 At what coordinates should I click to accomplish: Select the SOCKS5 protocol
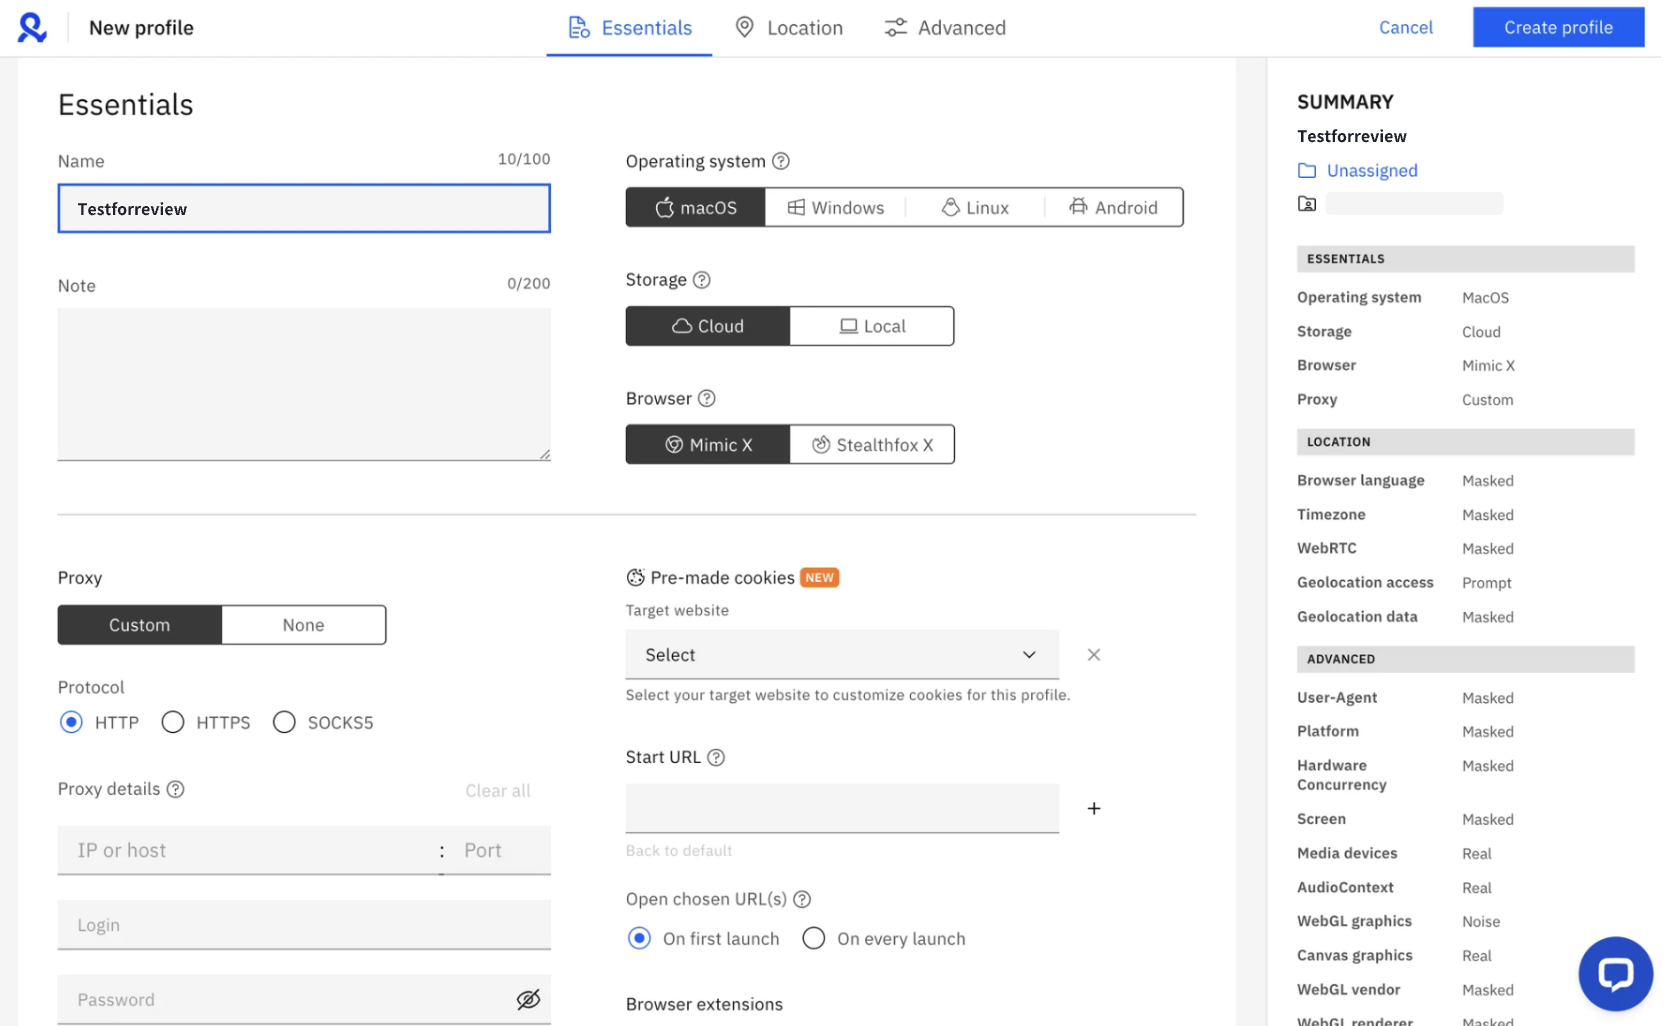[x=283, y=721]
